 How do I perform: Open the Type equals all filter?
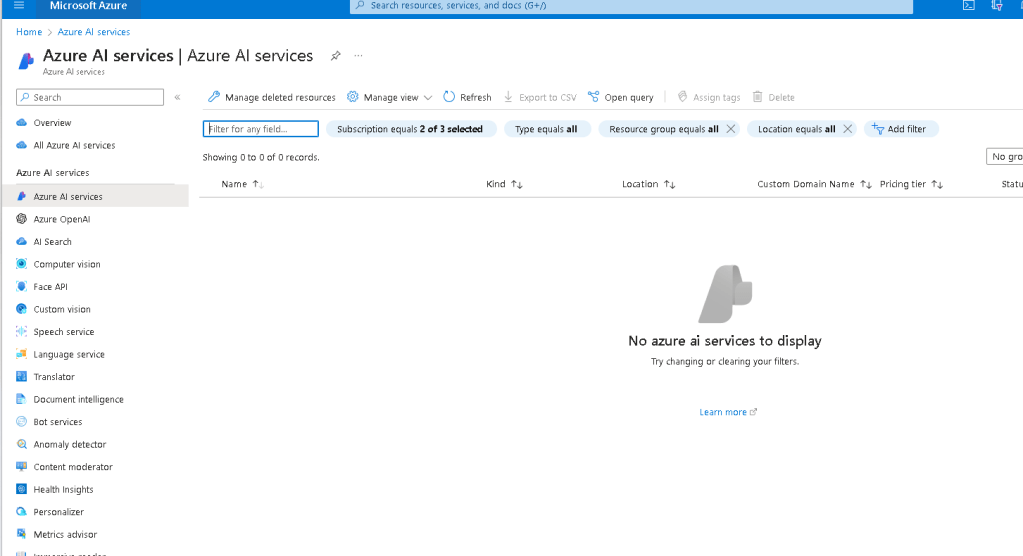tap(547, 129)
